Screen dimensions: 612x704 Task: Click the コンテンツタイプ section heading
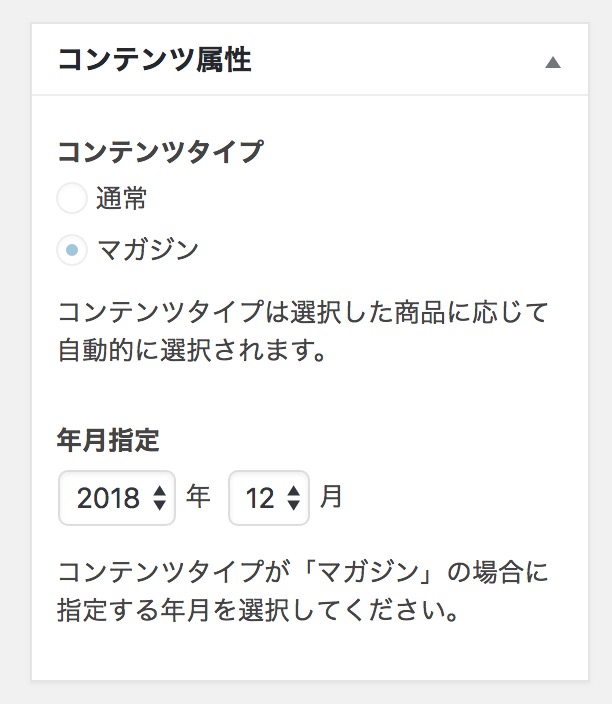160,152
